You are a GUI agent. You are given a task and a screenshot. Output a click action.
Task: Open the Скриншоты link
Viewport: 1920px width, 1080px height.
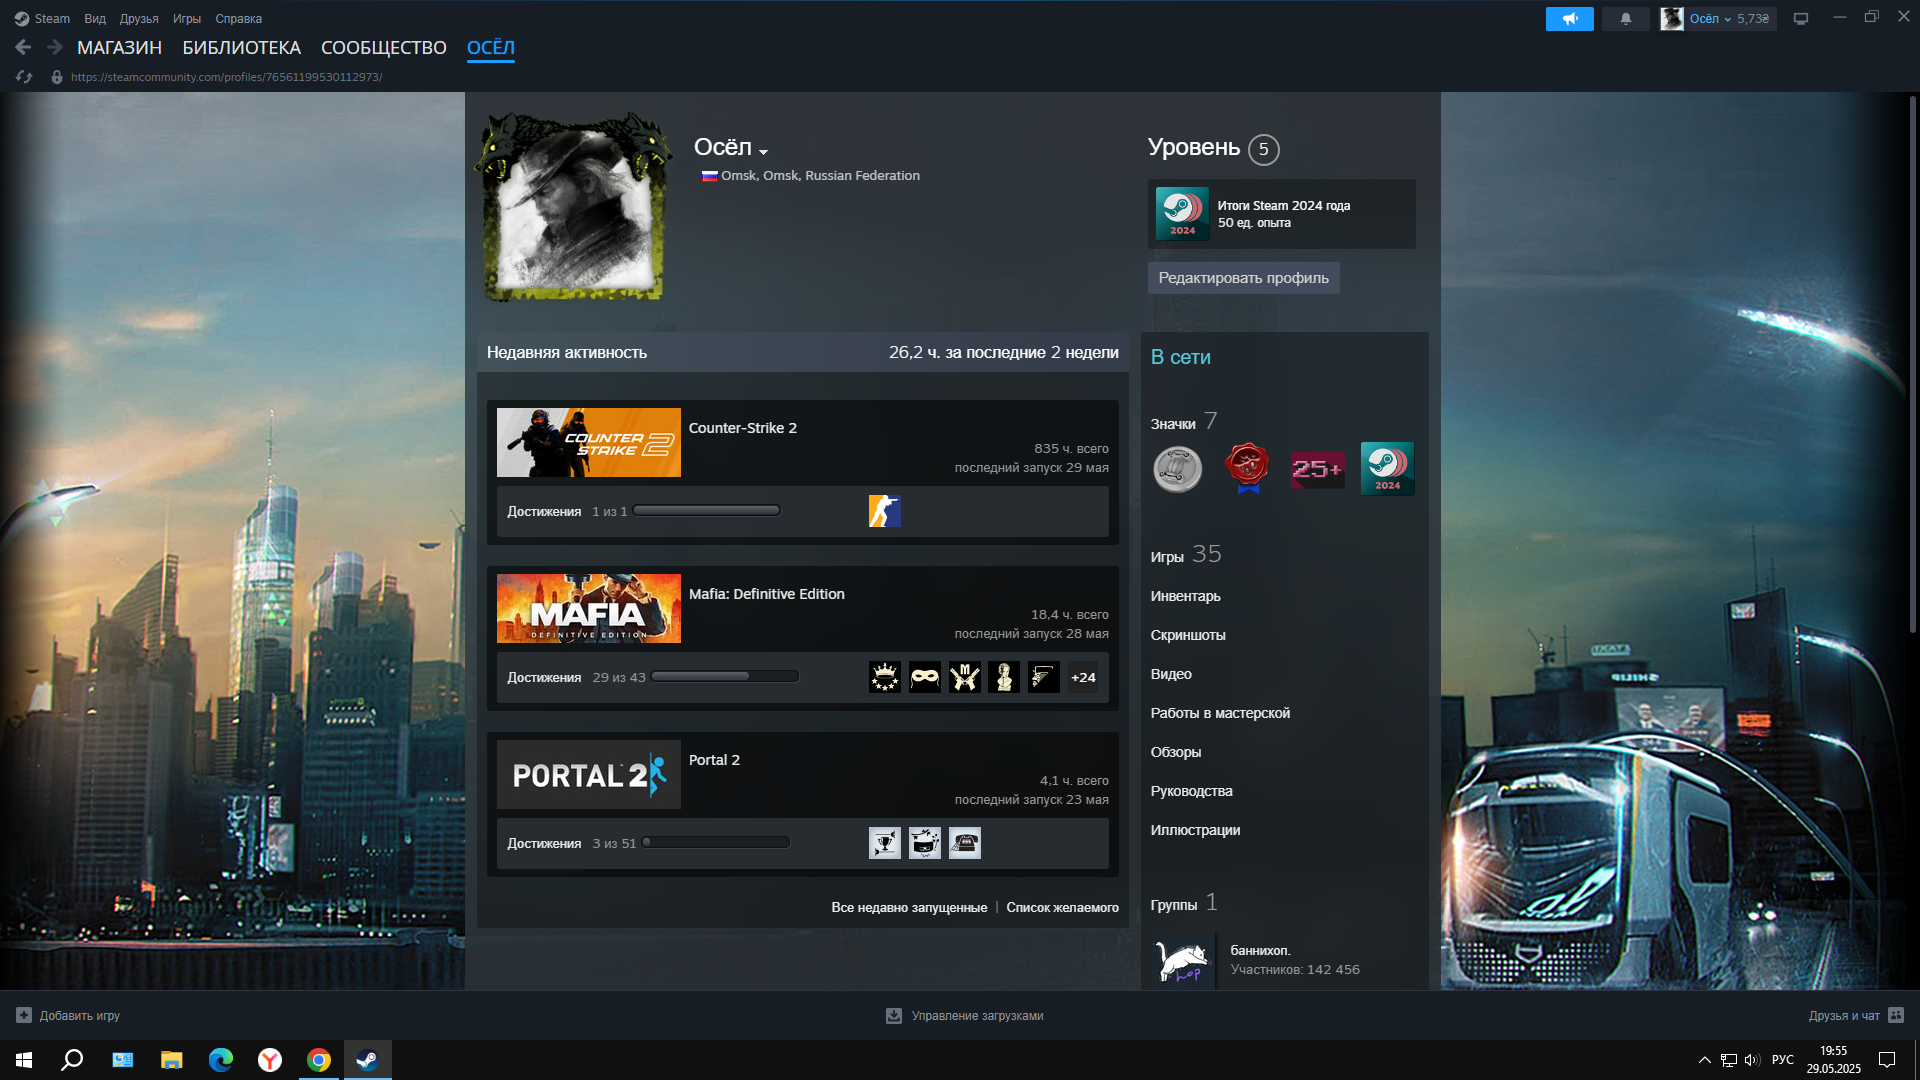pos(1188,635)
